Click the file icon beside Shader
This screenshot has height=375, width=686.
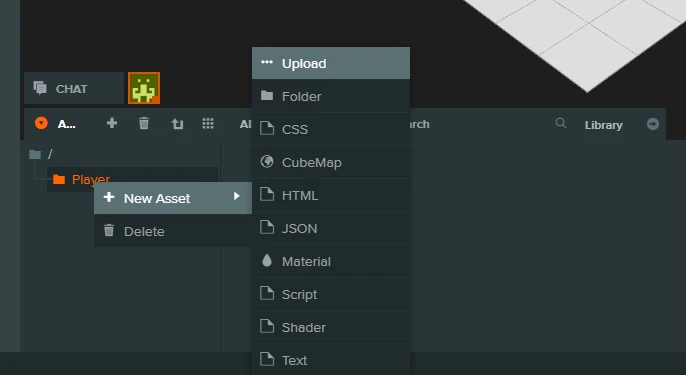tap(267, 326)
